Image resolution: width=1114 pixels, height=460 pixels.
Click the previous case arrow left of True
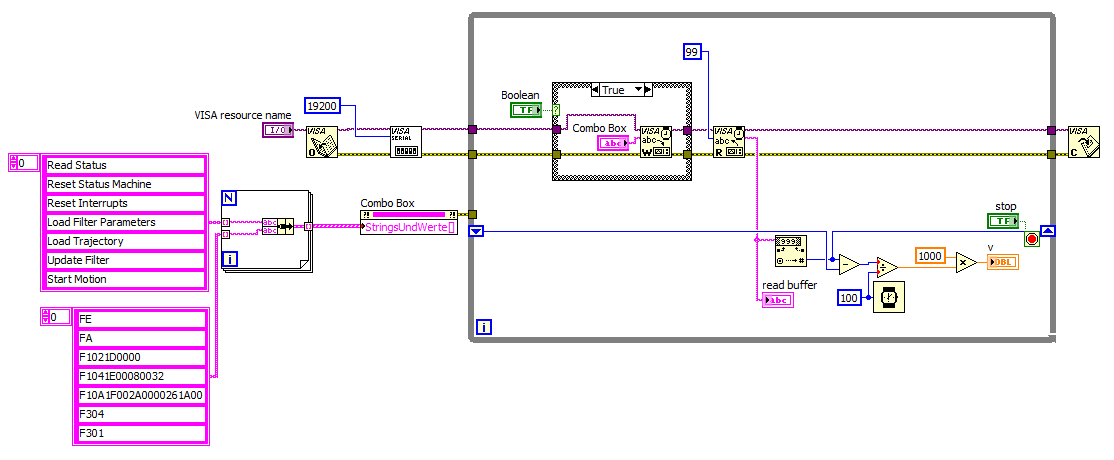point(596,90)
